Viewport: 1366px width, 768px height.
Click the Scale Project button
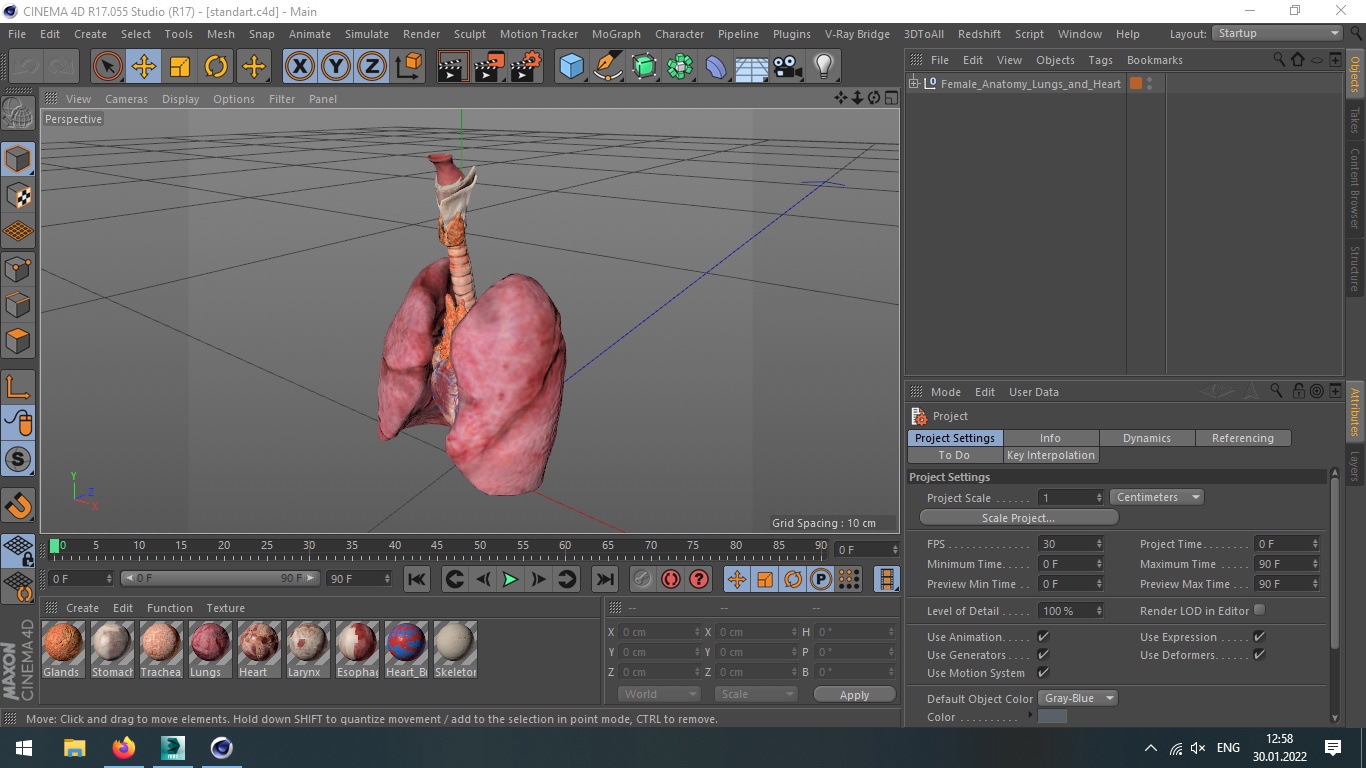[1018, 518]
